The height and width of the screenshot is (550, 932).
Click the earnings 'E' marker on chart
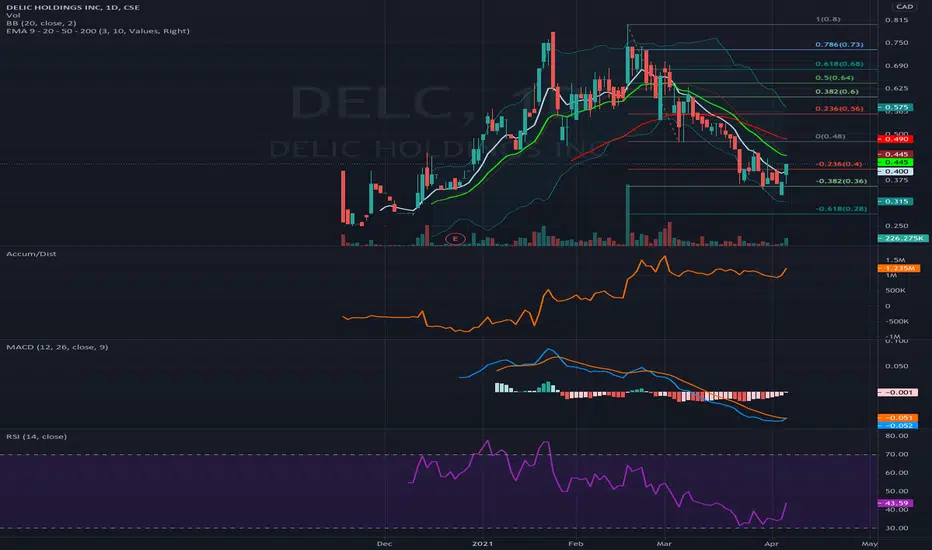pos(455,238)
